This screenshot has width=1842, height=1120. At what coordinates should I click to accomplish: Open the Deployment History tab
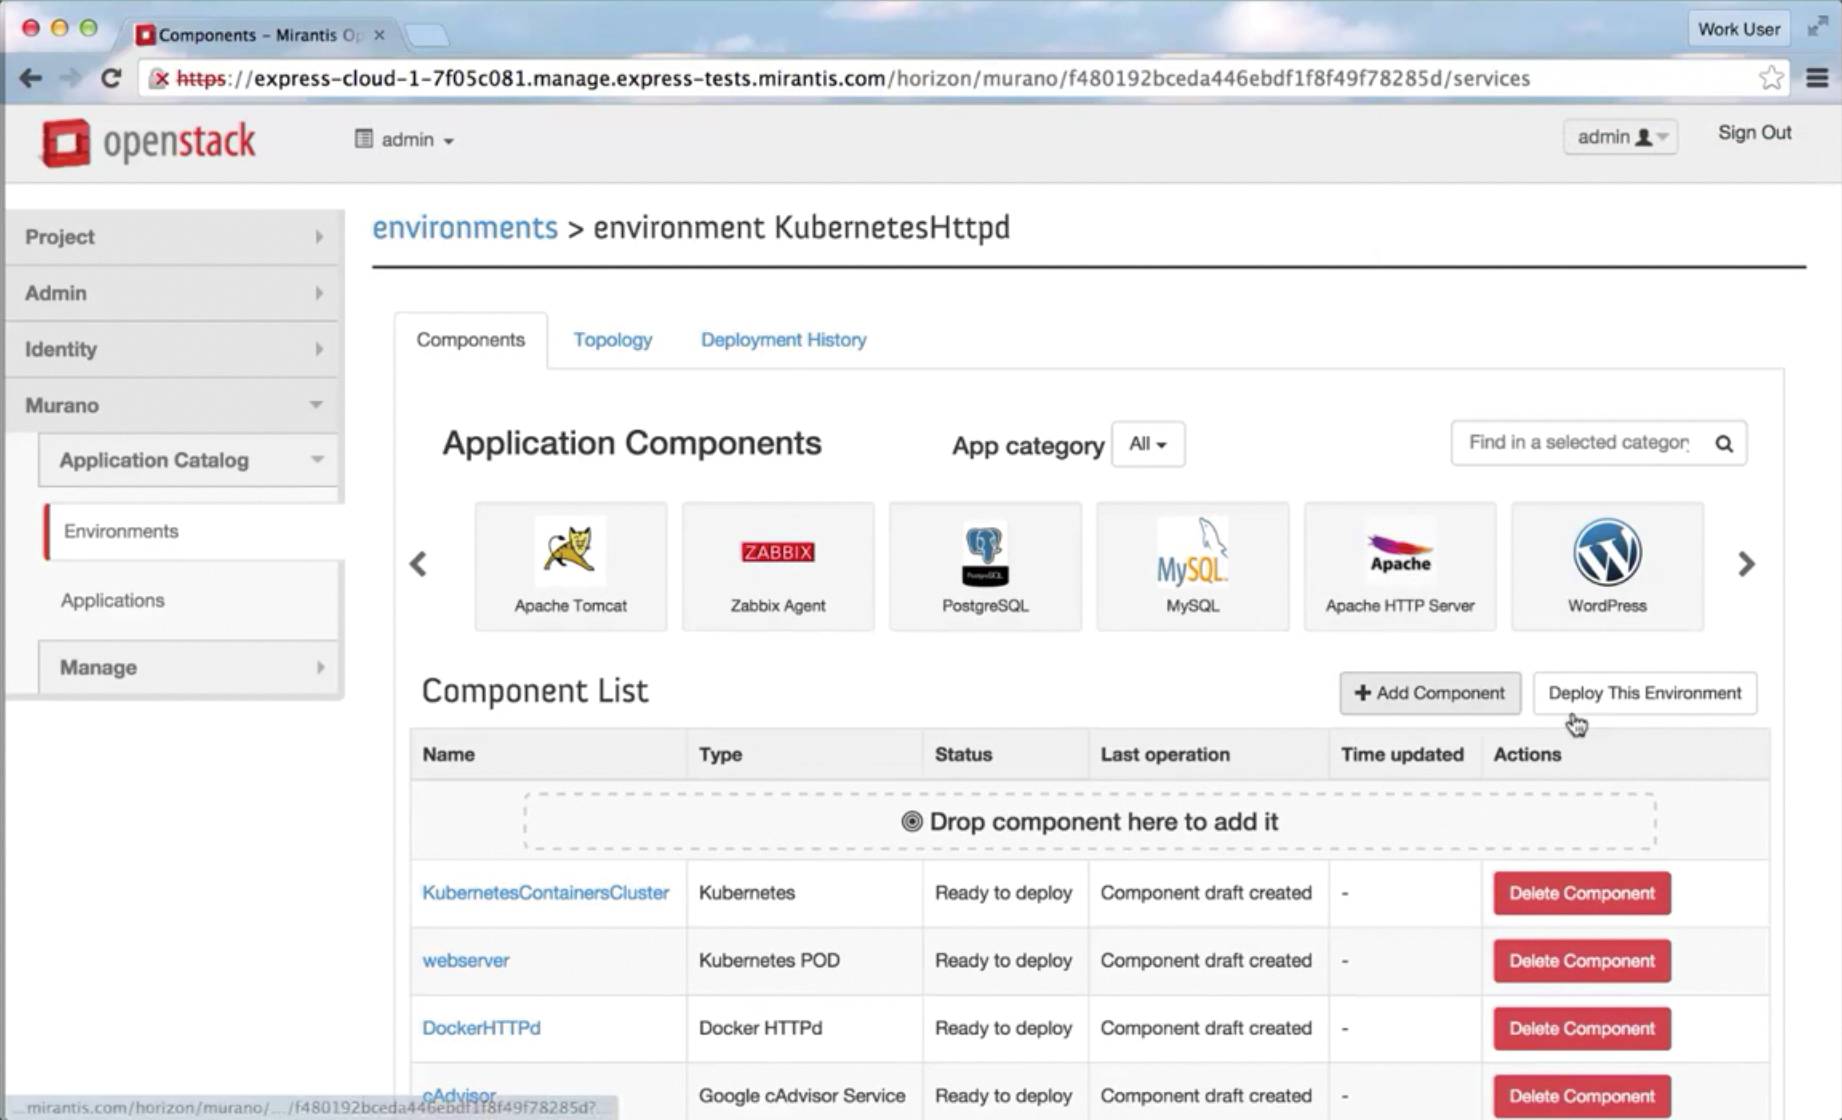click(x=783, y=340)
